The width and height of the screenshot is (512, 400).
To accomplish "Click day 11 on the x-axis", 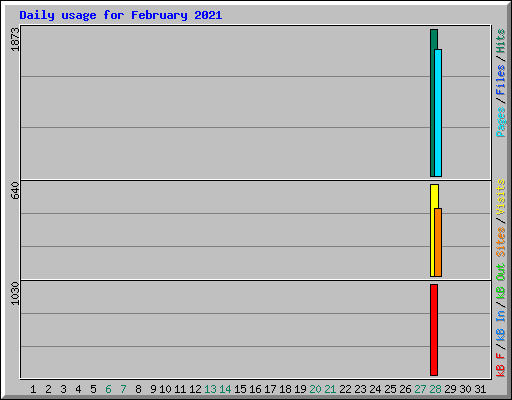I will pyautogui.click(x=180, y=389).
